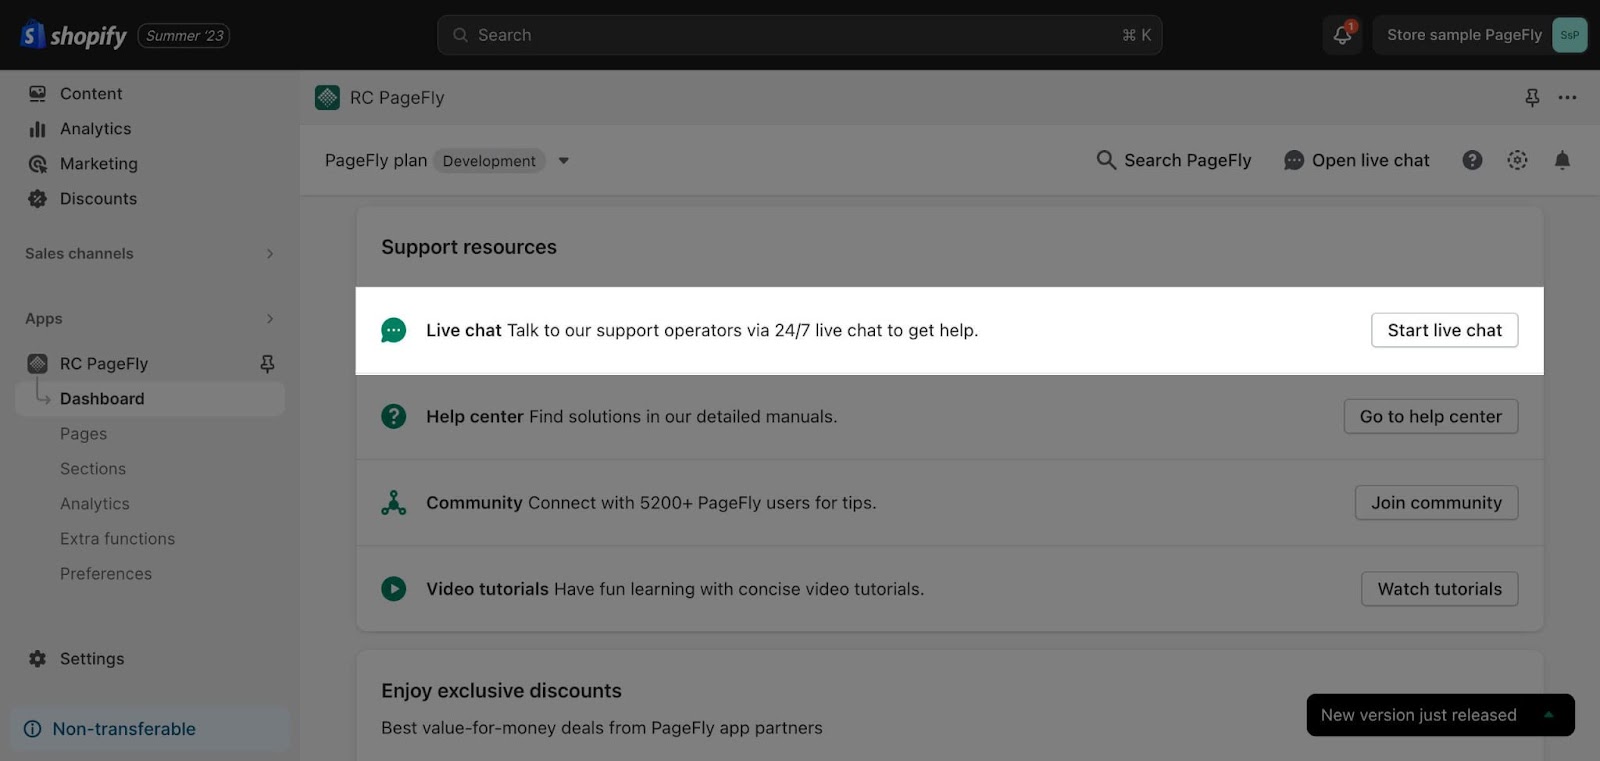The height and width of the screenshot is (761, 1600).
Task: Expand the PageFly plan dropdown arrow
Action: (564, 161)
